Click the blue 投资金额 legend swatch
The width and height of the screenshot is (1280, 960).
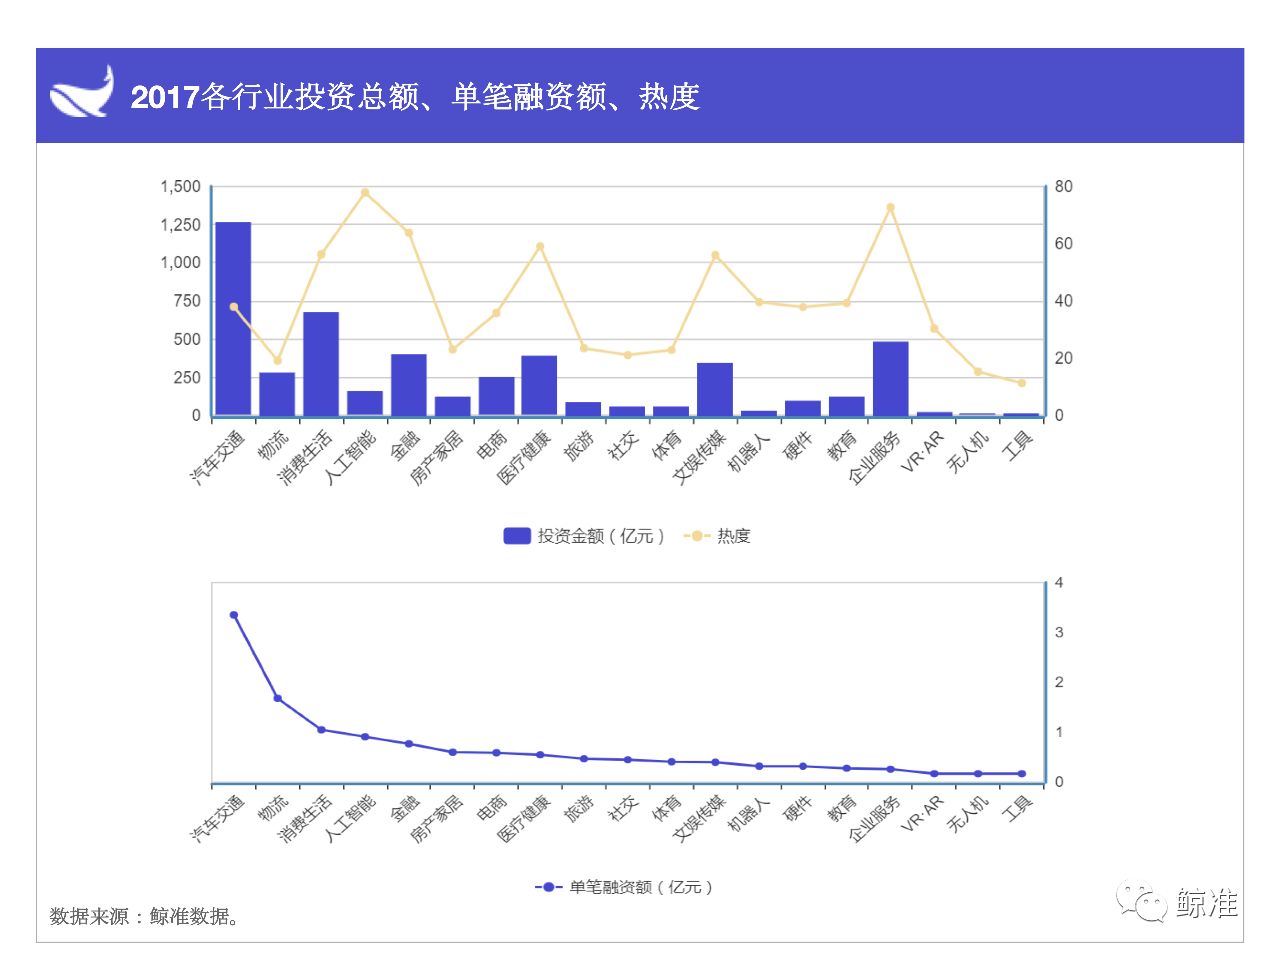click(x=516, y=536)
